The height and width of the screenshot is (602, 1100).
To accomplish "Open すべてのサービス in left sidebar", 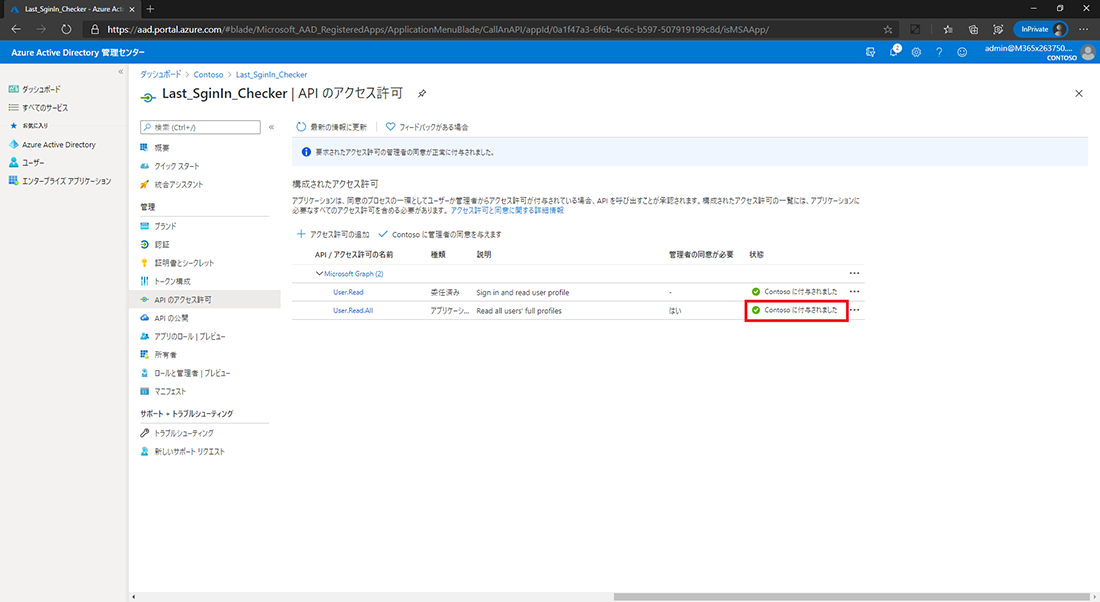I will (x=39, y=107).
